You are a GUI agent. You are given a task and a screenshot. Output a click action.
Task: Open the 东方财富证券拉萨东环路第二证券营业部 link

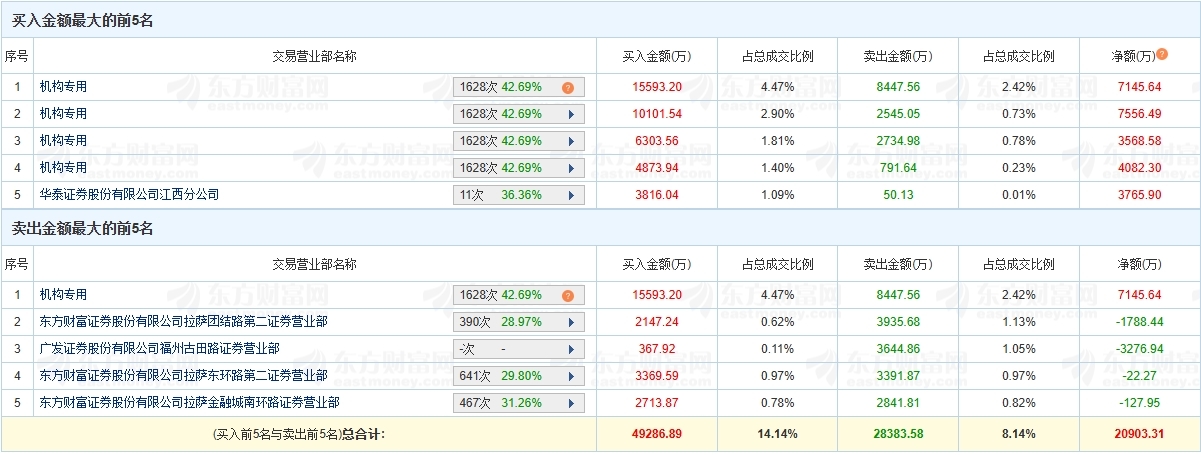[183, 375]
